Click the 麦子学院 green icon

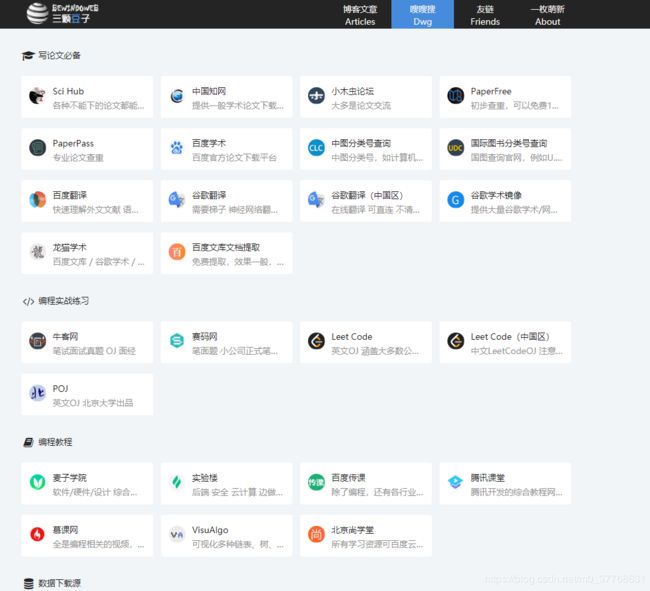tap(37, 482)
